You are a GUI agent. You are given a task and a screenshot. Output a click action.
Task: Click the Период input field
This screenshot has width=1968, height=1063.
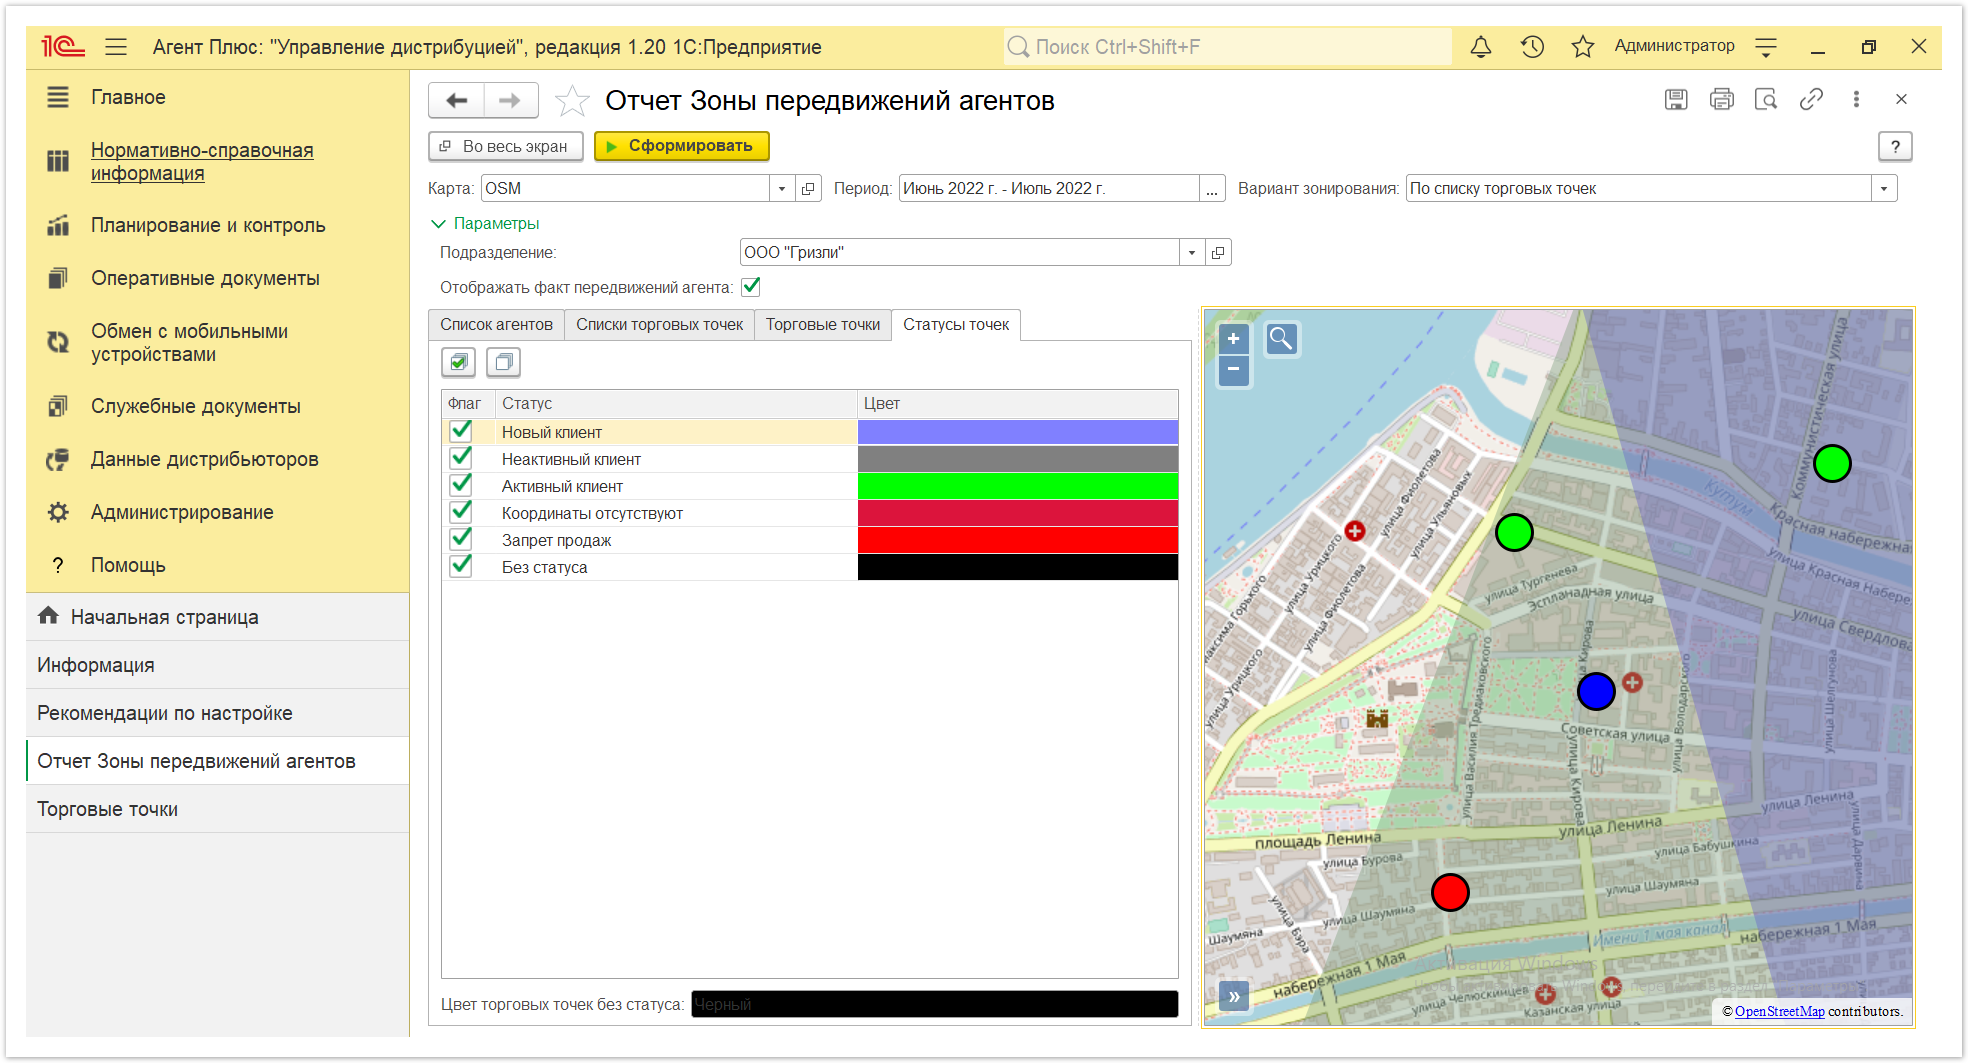click(1049, 188)
